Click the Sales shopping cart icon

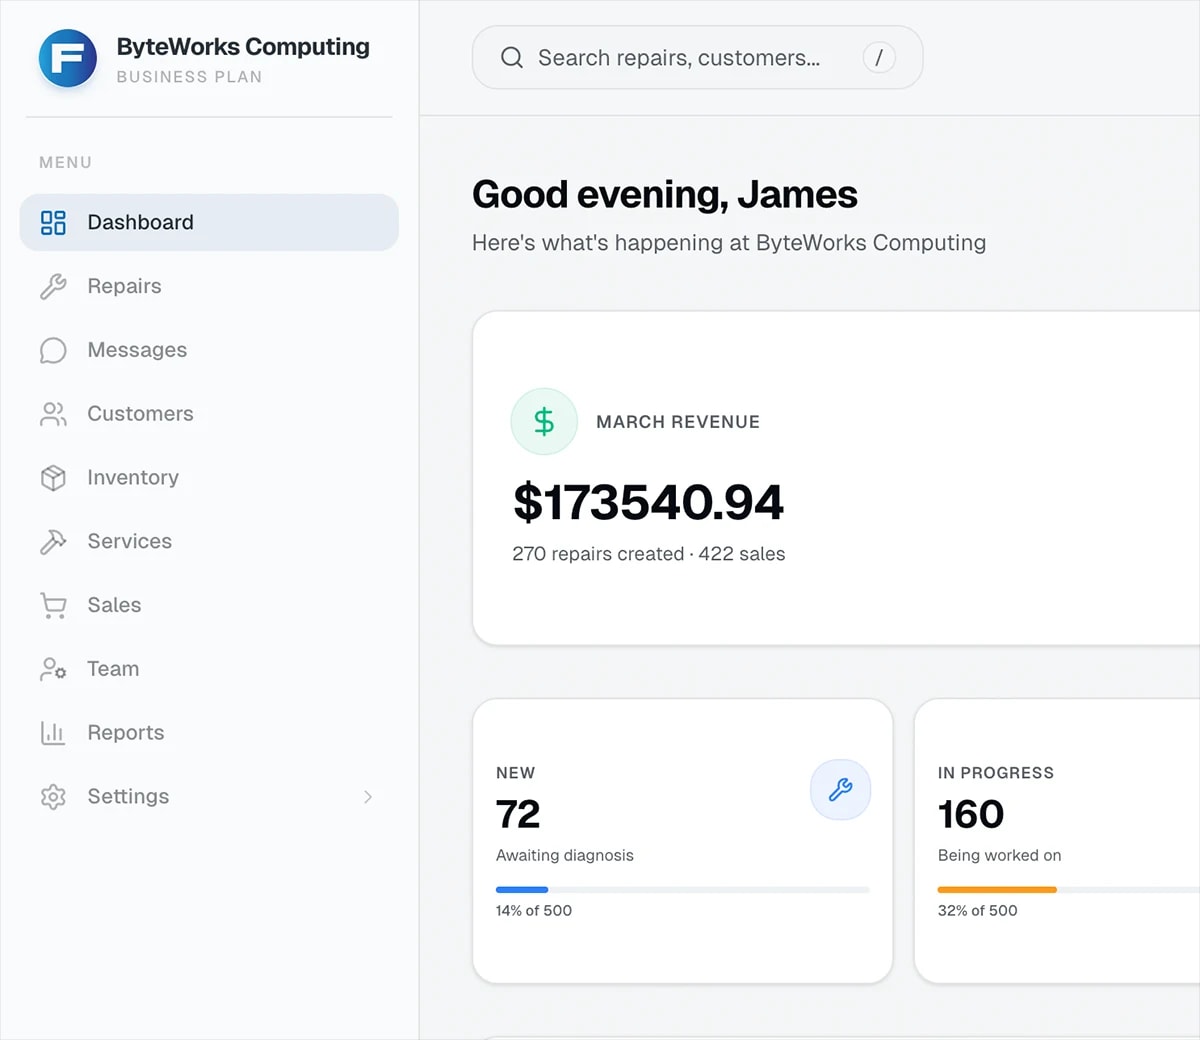pyautogui.click(x=52, y=605)
